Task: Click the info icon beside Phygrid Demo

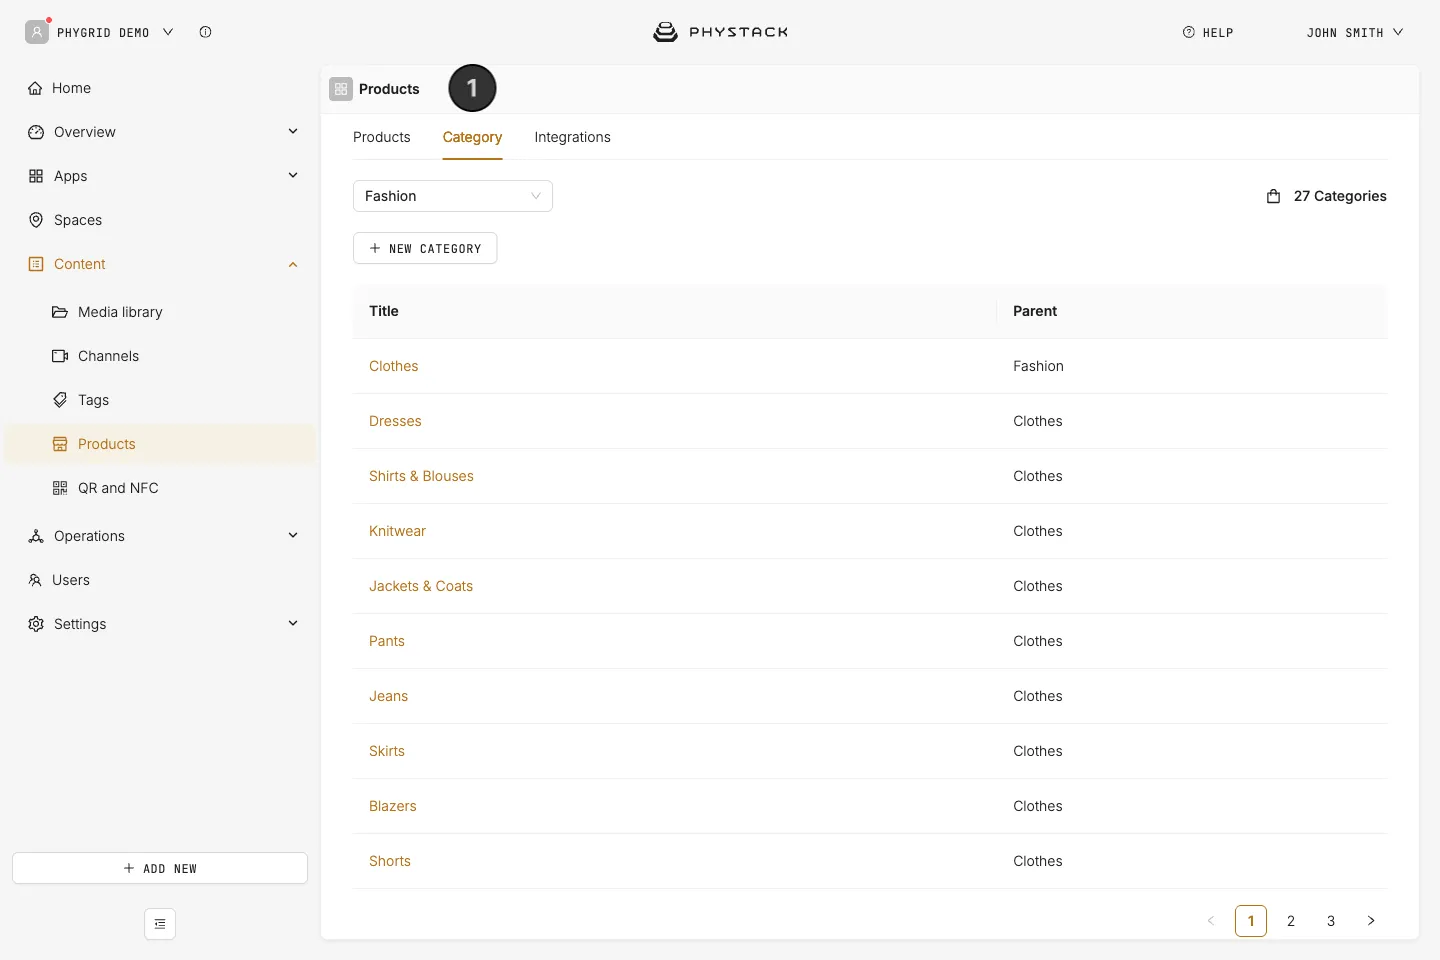Action: [205, 32]
